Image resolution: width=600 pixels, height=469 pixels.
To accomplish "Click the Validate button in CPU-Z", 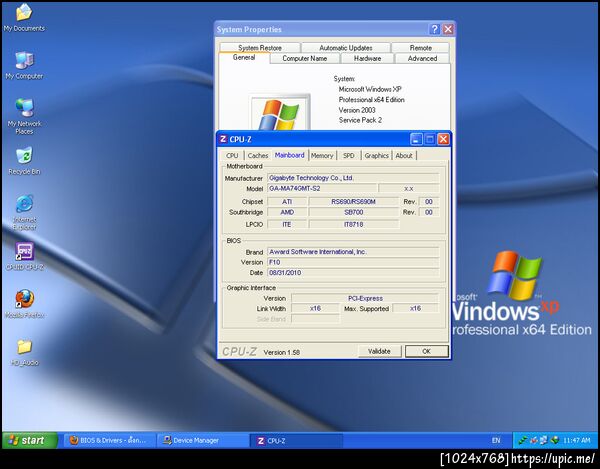I will [x=379, y=351].
